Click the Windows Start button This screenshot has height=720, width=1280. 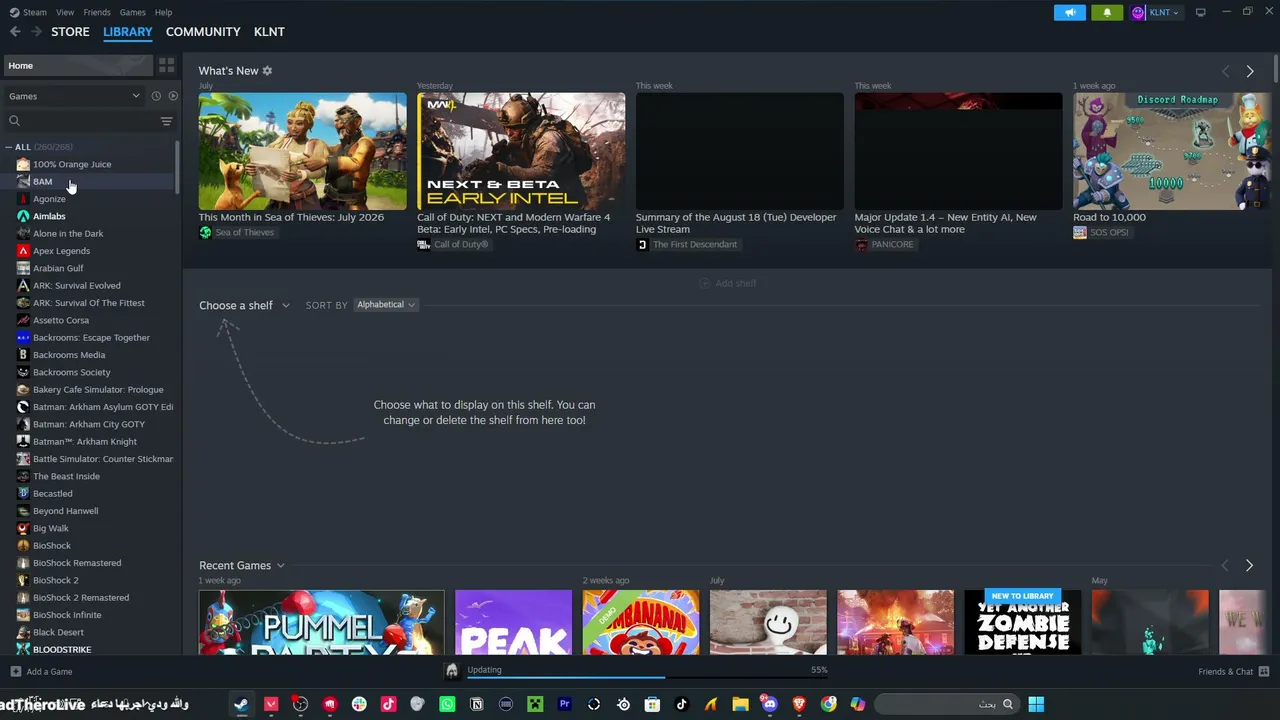pyautogui.click(x=1036, y=704)
